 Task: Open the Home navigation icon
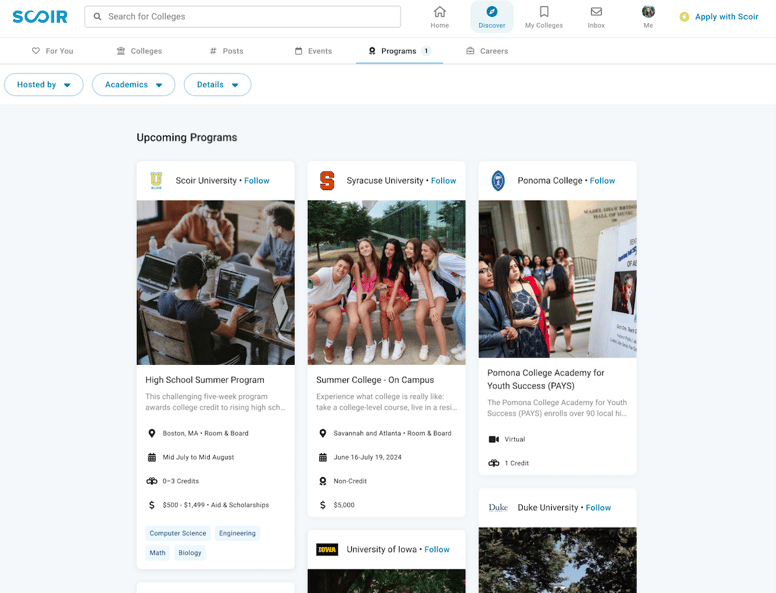click(x=439, y=11)
